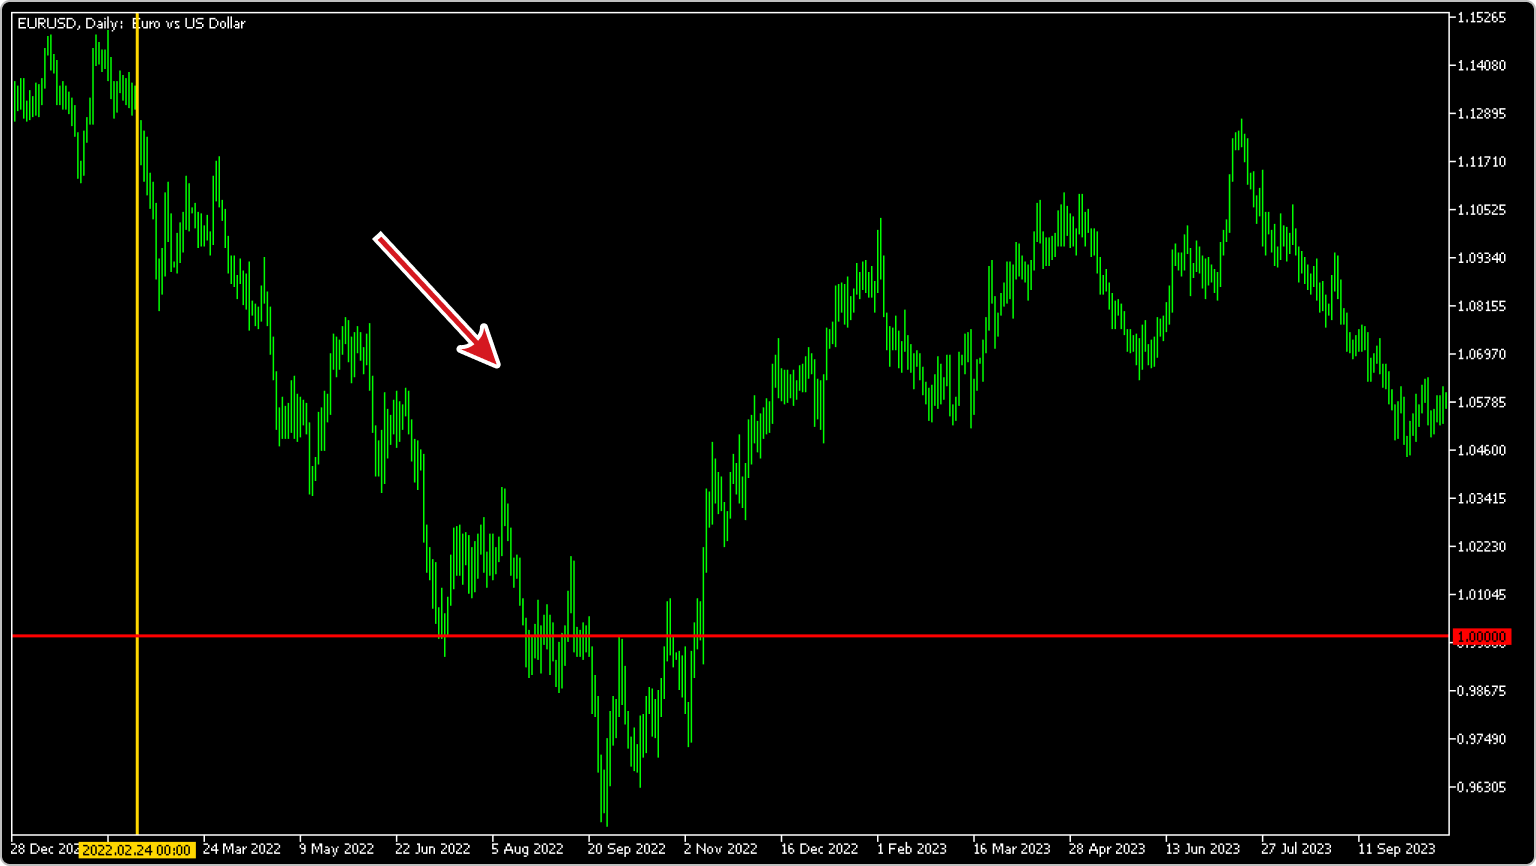Select 1 Feb 2023 date label
The height and width of the screenshot is (866, 1536).
point(912,849)
